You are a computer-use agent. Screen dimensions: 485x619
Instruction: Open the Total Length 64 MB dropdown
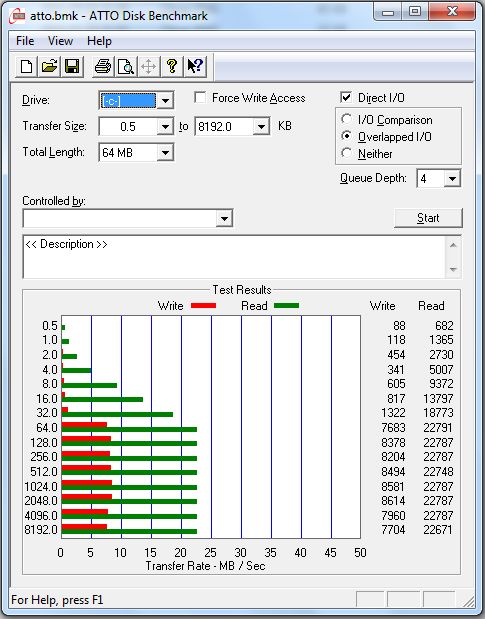click(165, 152)
